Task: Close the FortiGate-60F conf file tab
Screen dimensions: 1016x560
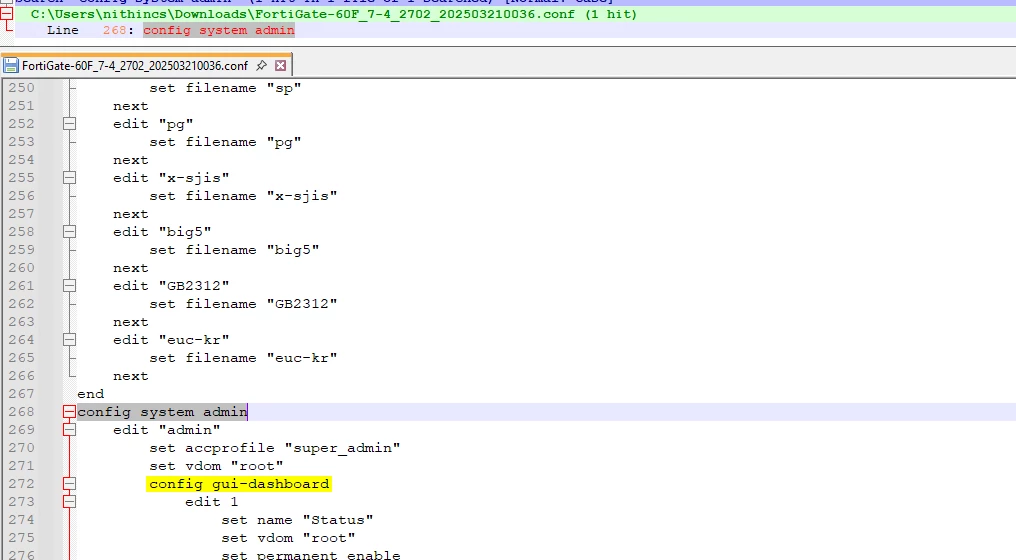Action: click(x=281, y=66)
